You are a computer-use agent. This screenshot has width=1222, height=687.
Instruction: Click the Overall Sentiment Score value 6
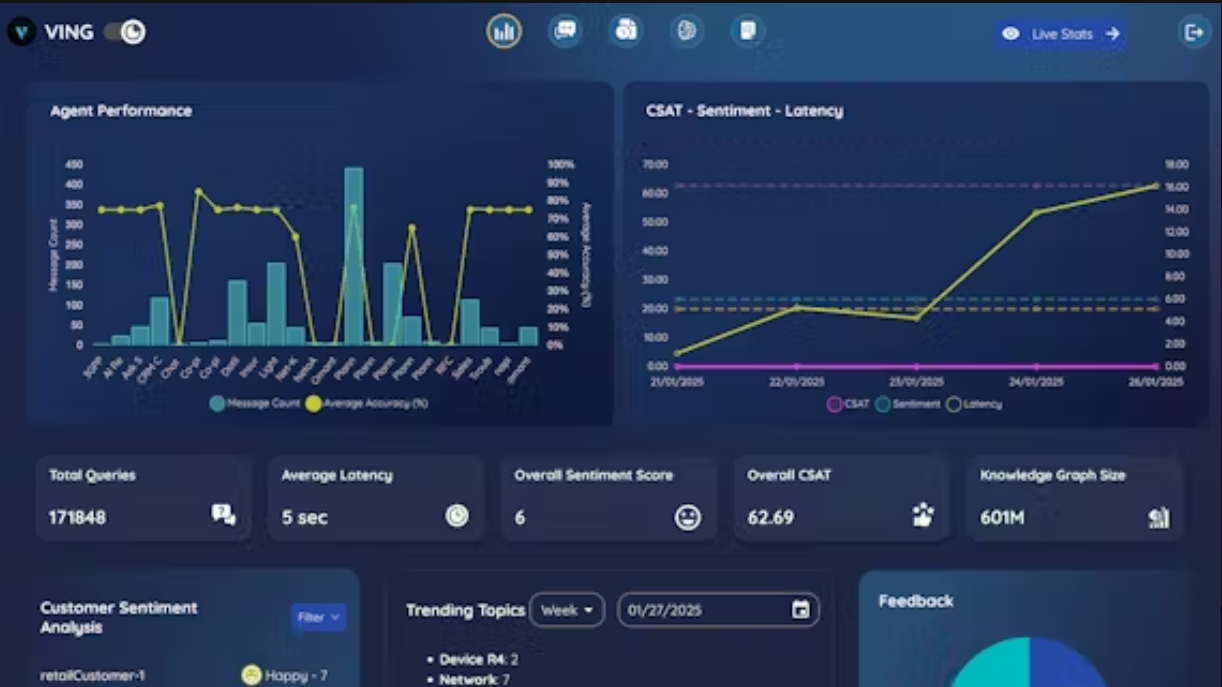click(x=520, y=518)
